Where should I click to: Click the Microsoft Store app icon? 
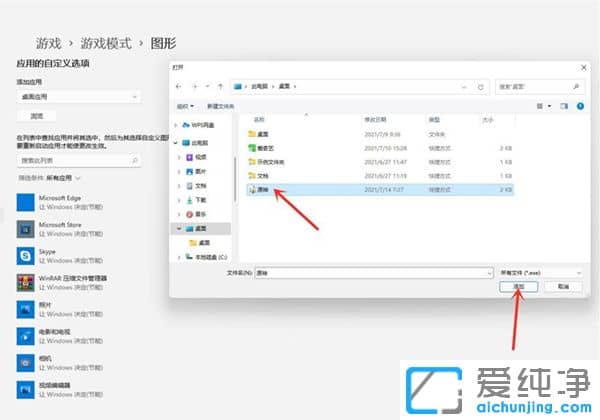point(23,228)
